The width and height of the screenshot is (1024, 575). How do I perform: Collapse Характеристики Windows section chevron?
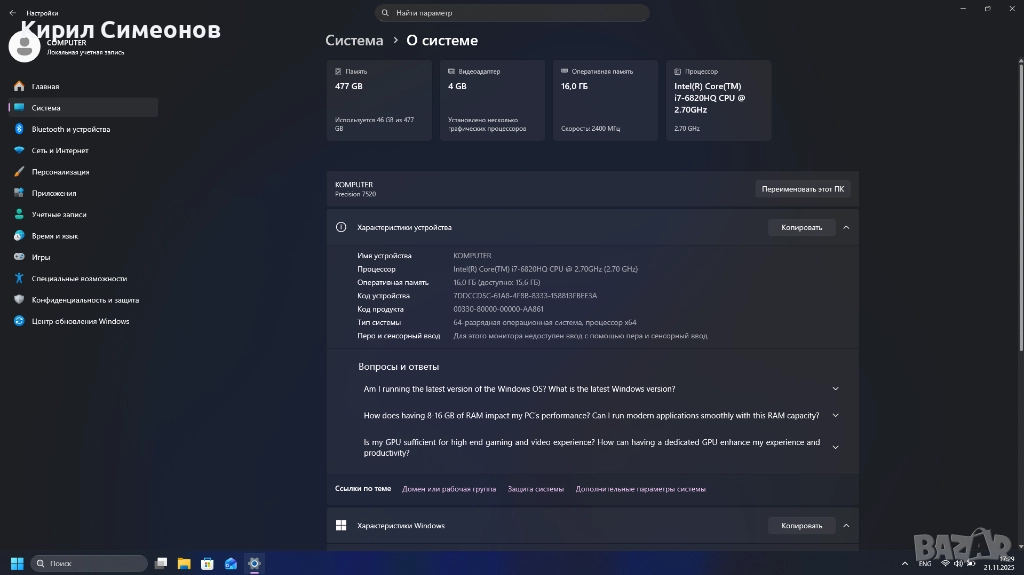click(x=846, y=526)
